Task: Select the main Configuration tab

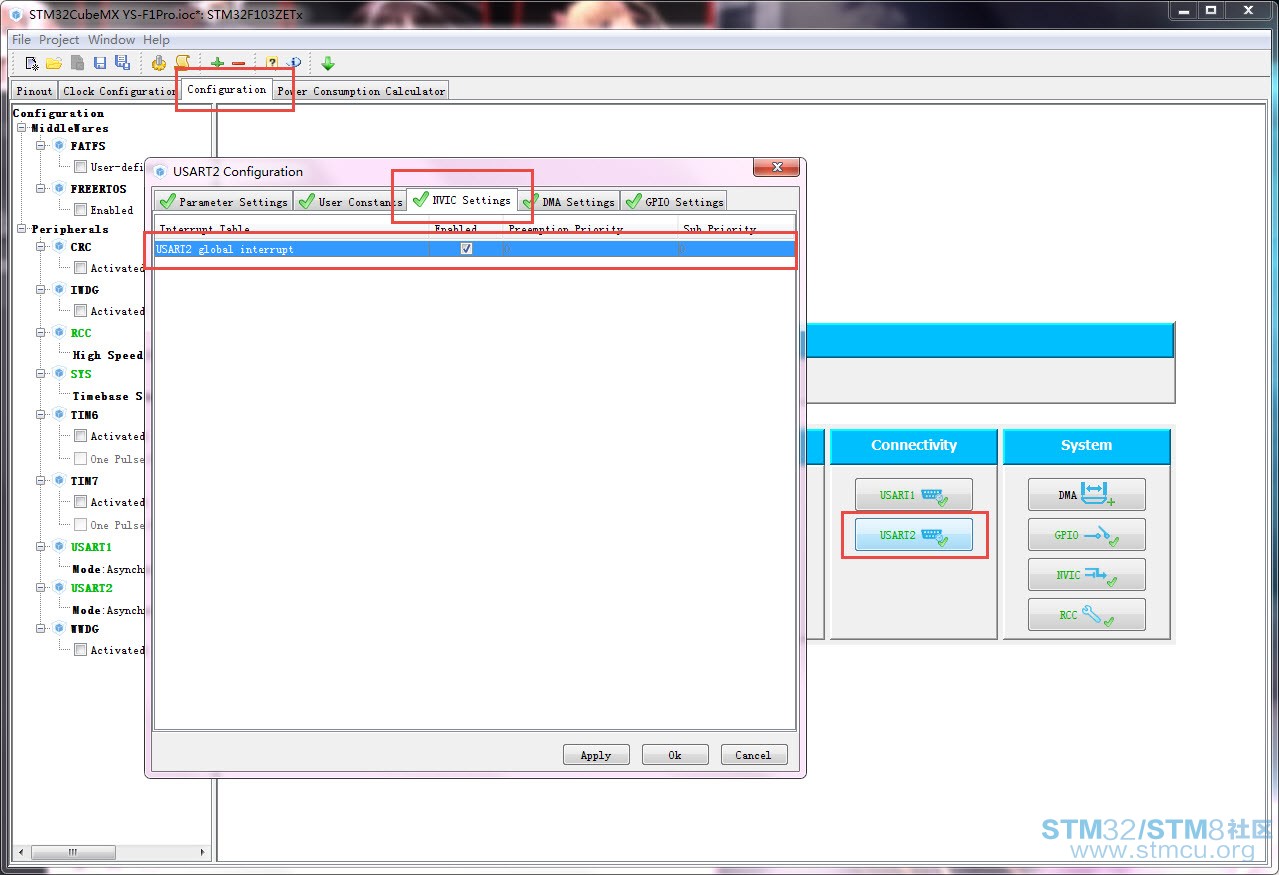Action: click(x=226, y=89)
